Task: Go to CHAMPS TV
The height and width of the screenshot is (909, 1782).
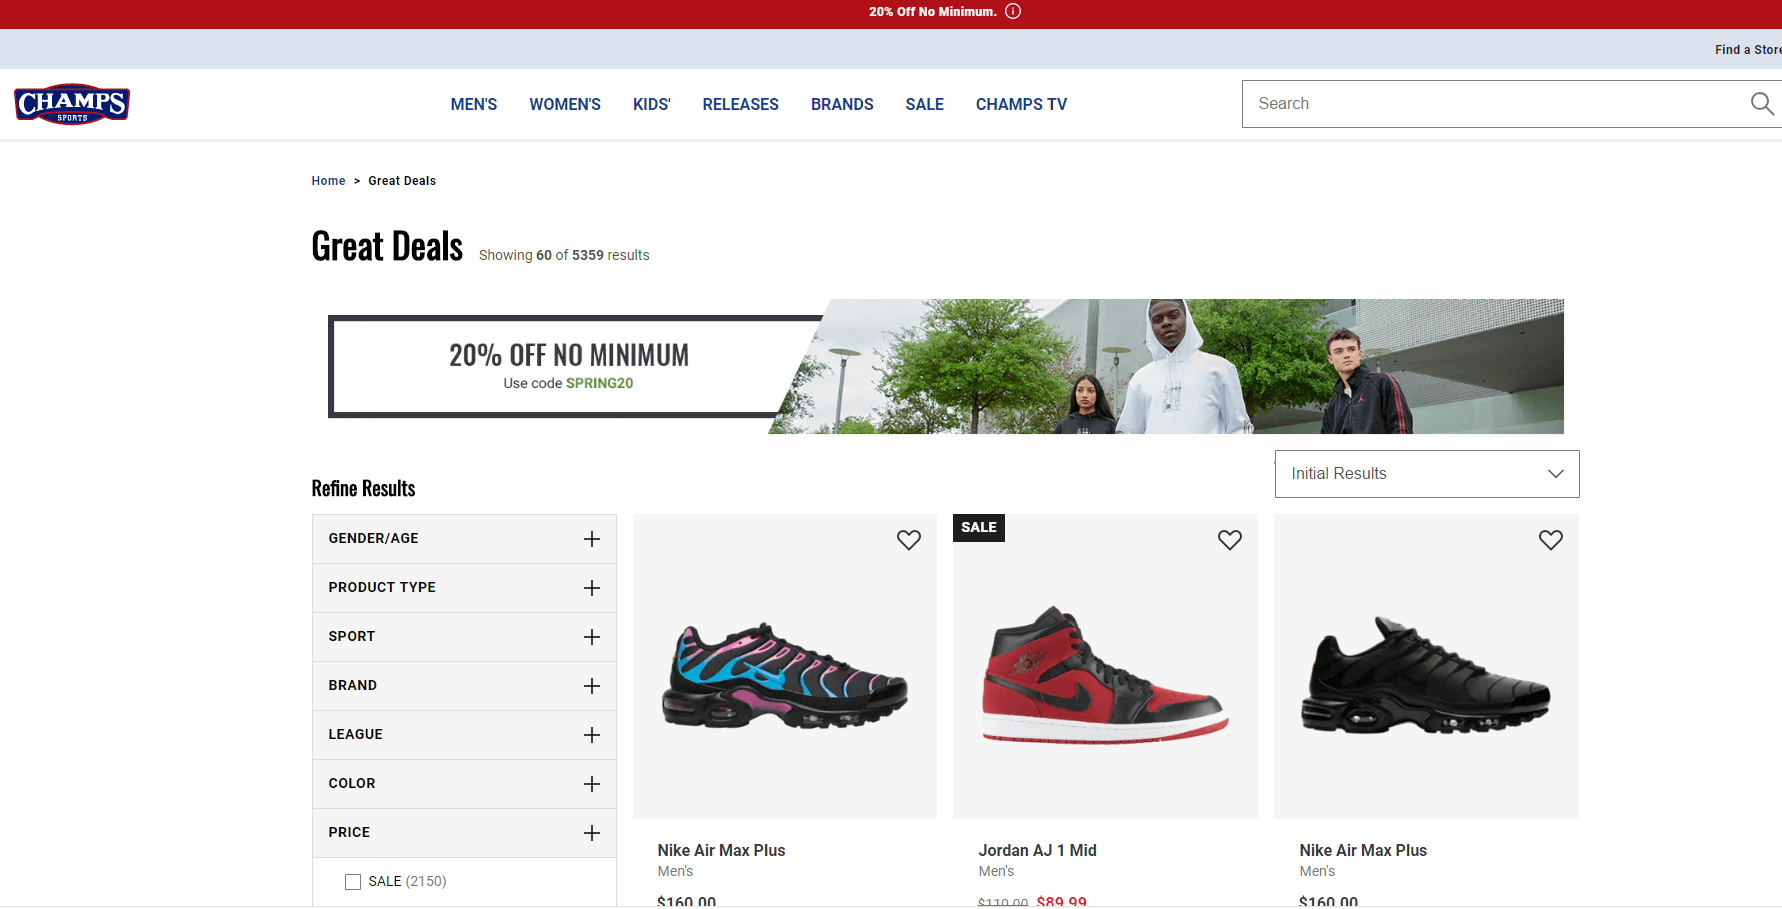Action: 1022,104
